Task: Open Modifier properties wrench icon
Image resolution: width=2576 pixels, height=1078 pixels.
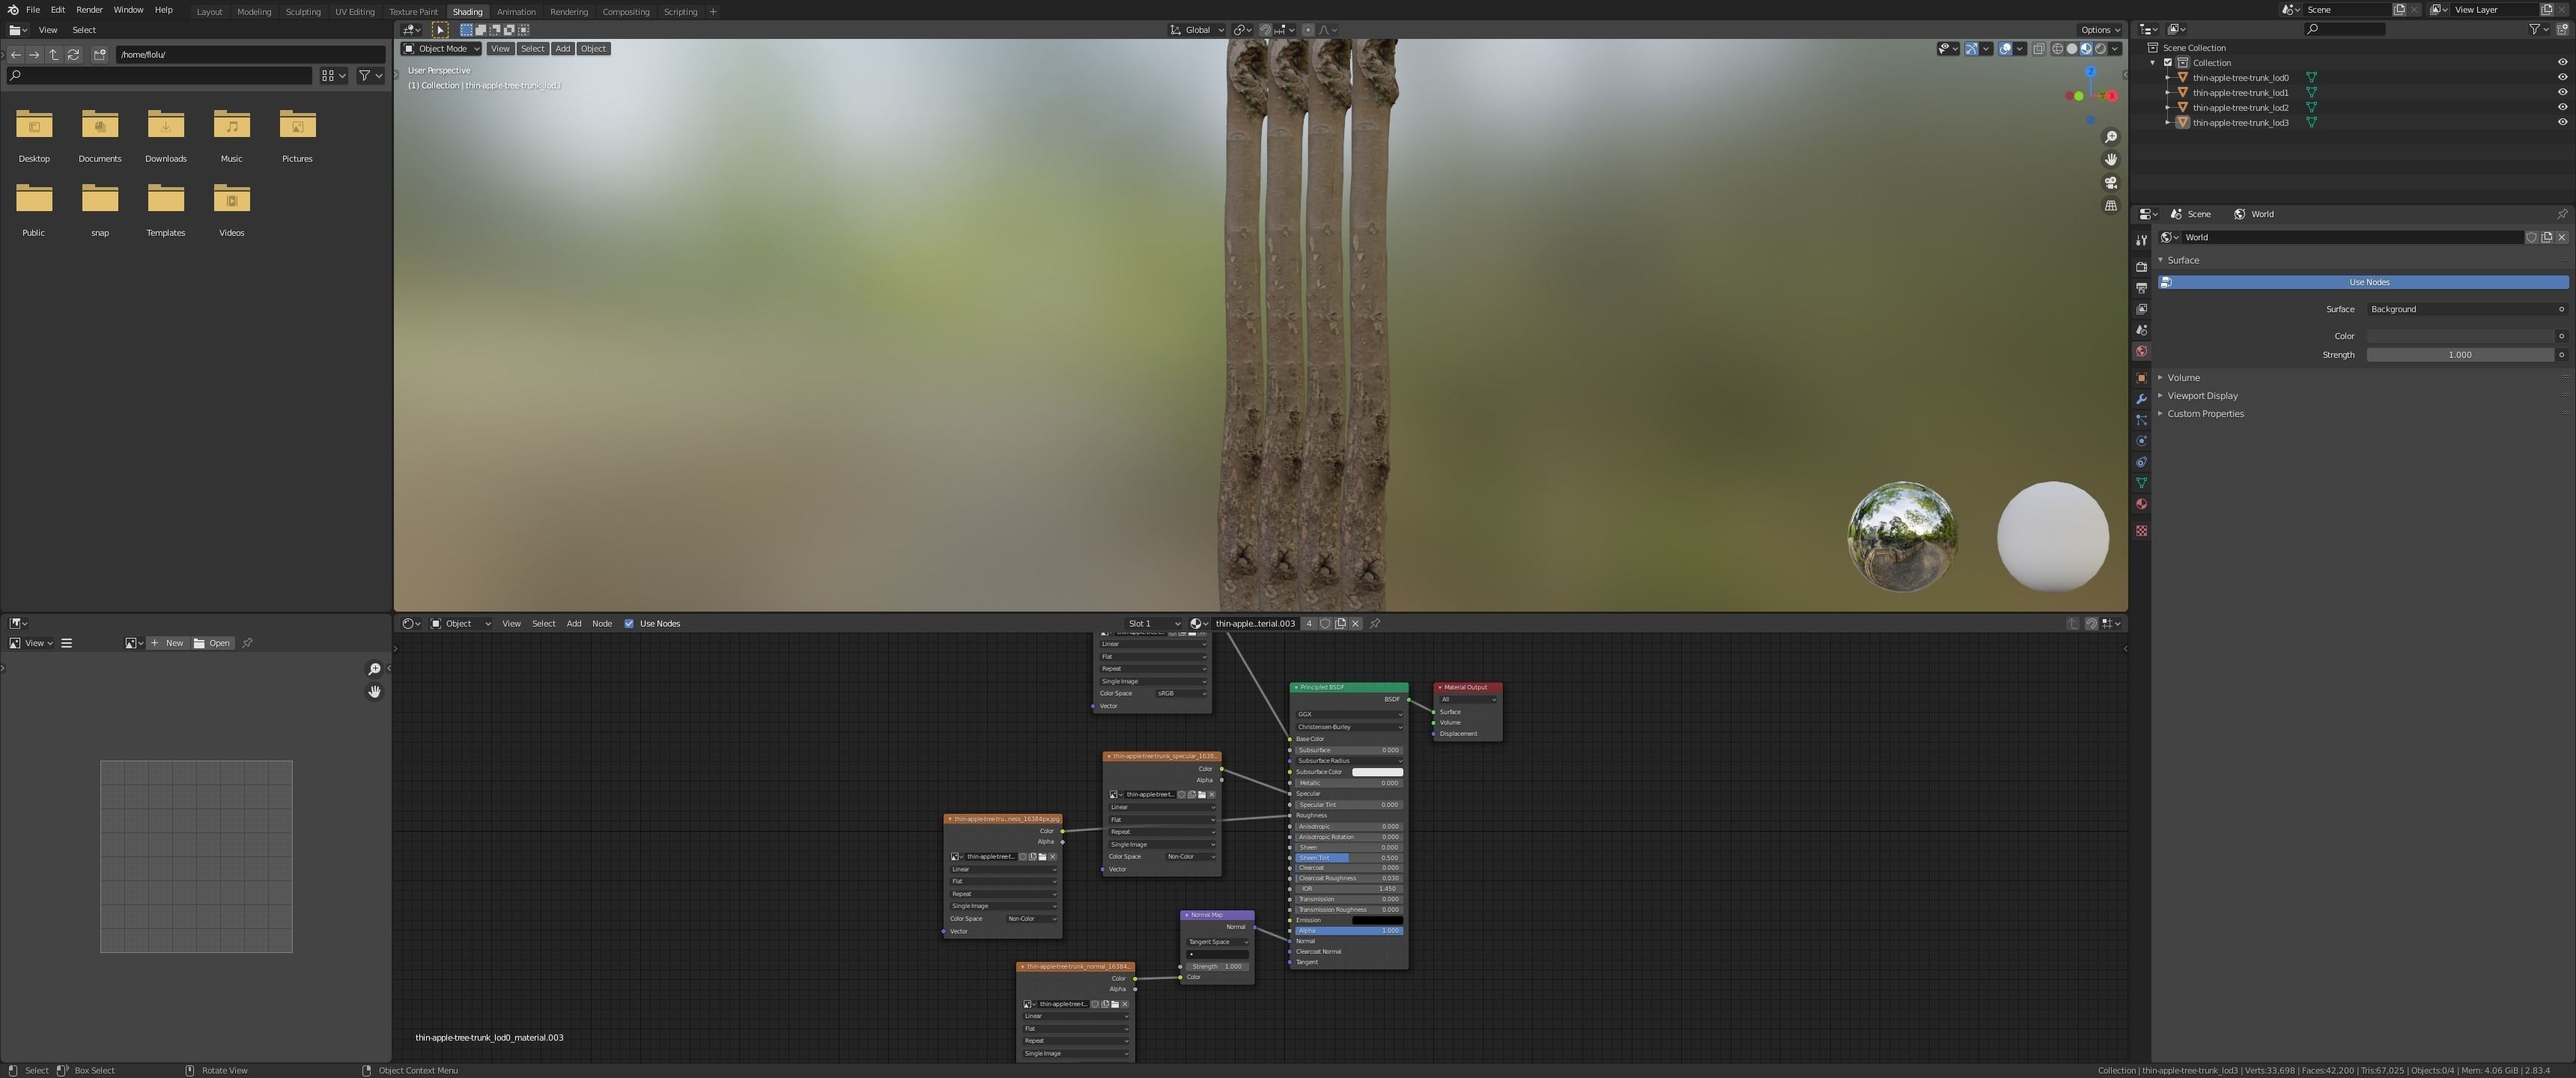Action: [2141, 399]
